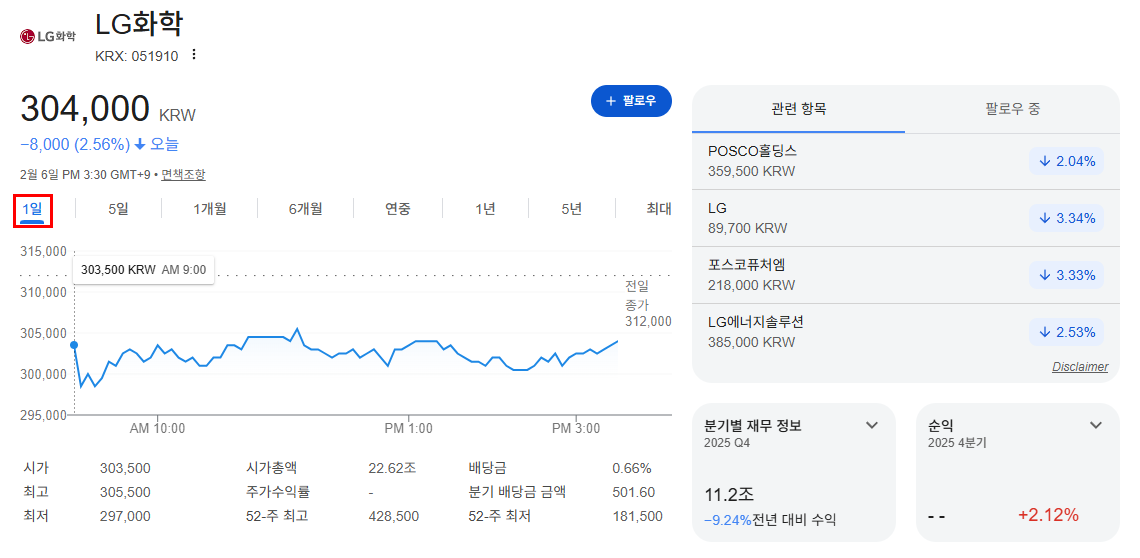Switch chart to 5년 range

point(571,209)
